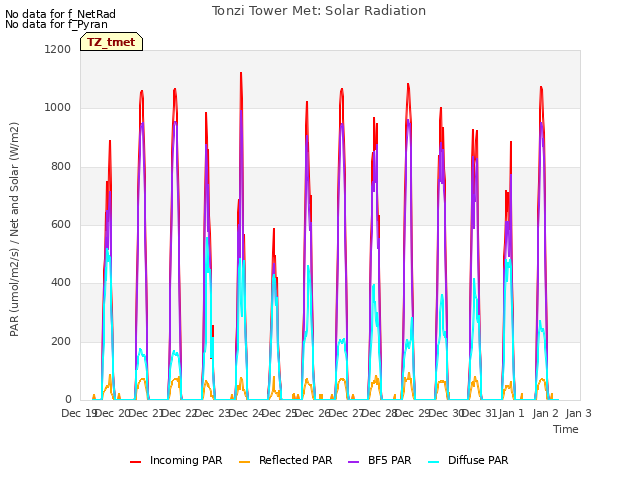Select the Incoming PAR legend label

(x=186, y=460)
